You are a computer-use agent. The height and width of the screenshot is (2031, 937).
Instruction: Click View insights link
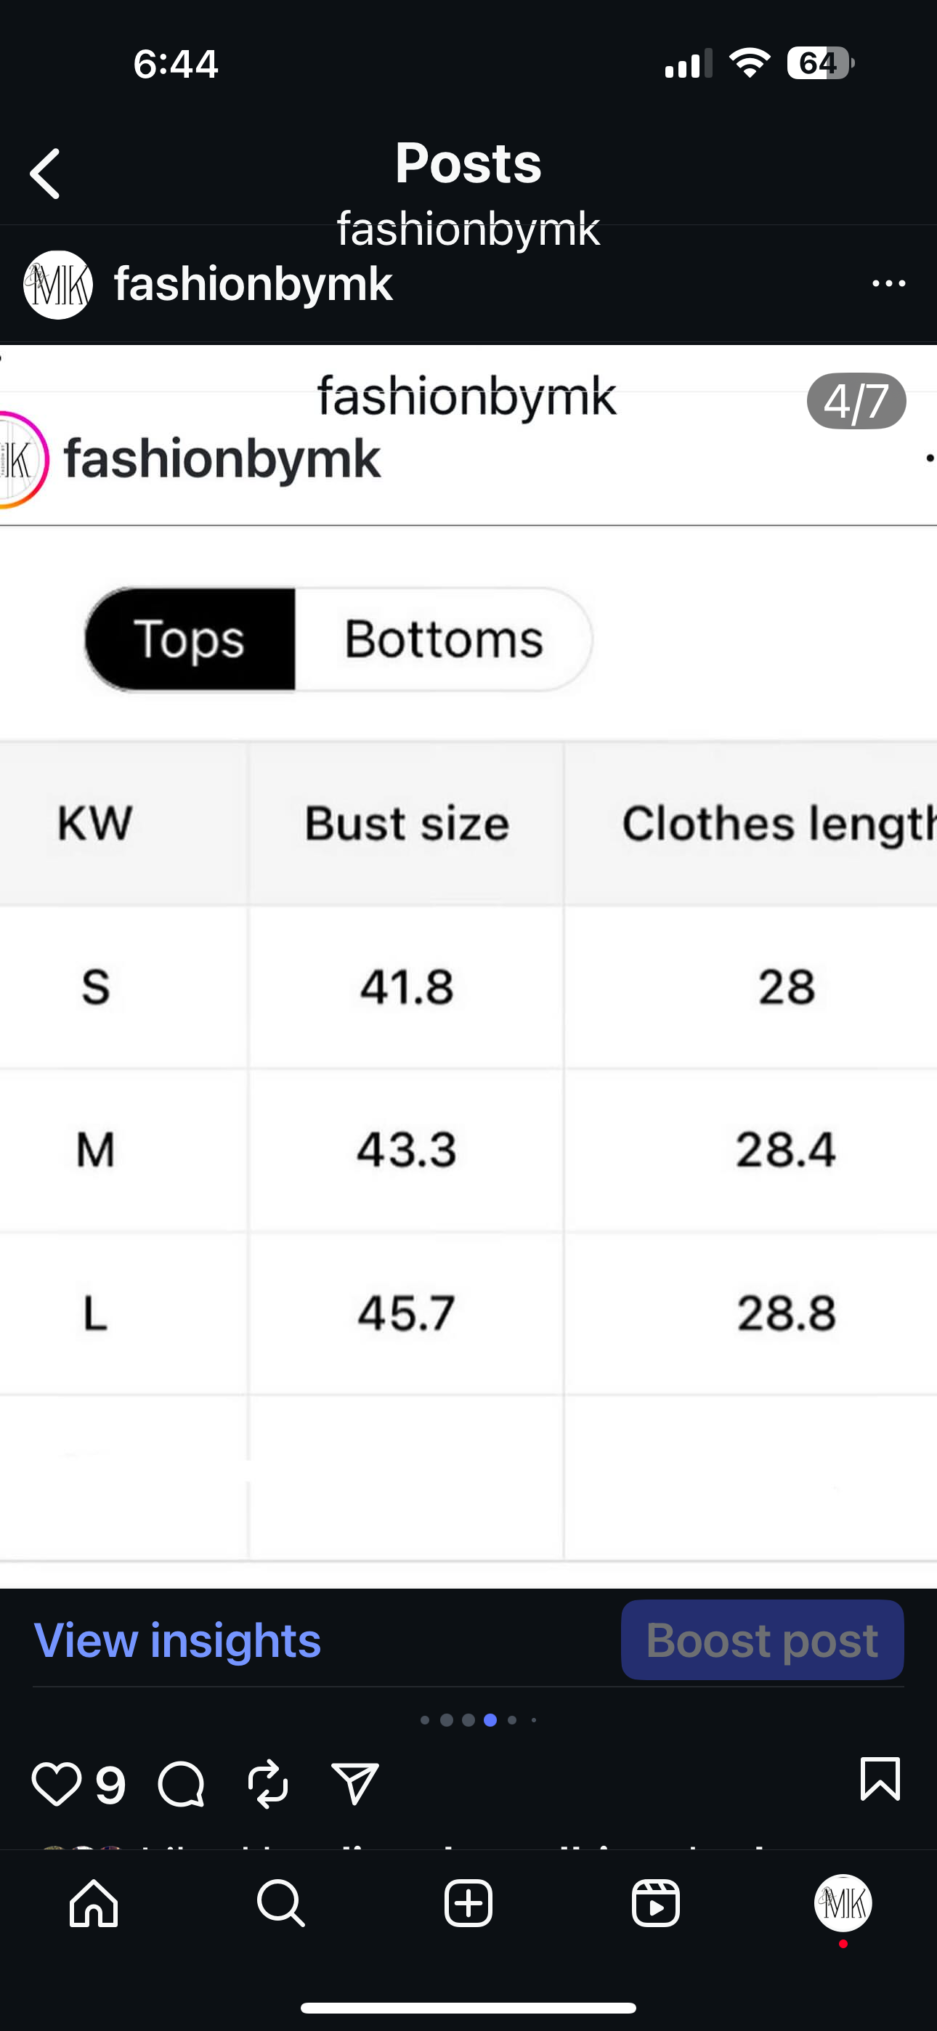(177, 1641)
